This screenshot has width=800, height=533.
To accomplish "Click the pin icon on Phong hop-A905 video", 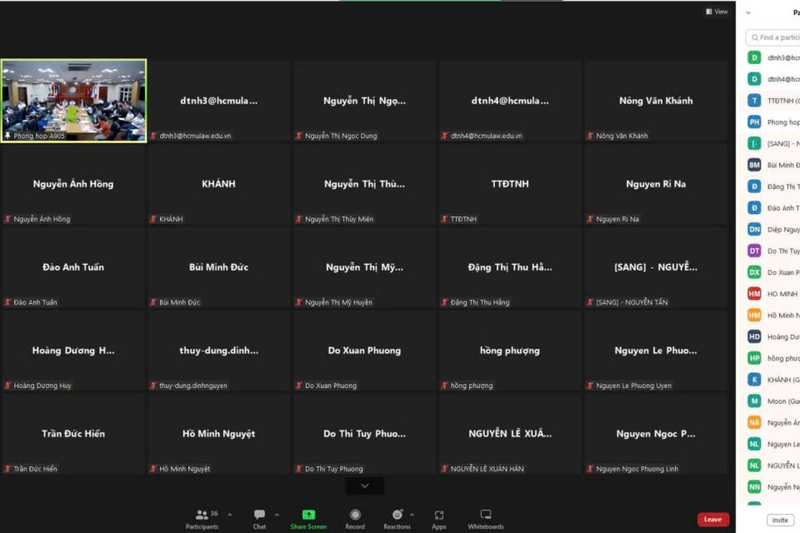I will click(x=8, y=135).
